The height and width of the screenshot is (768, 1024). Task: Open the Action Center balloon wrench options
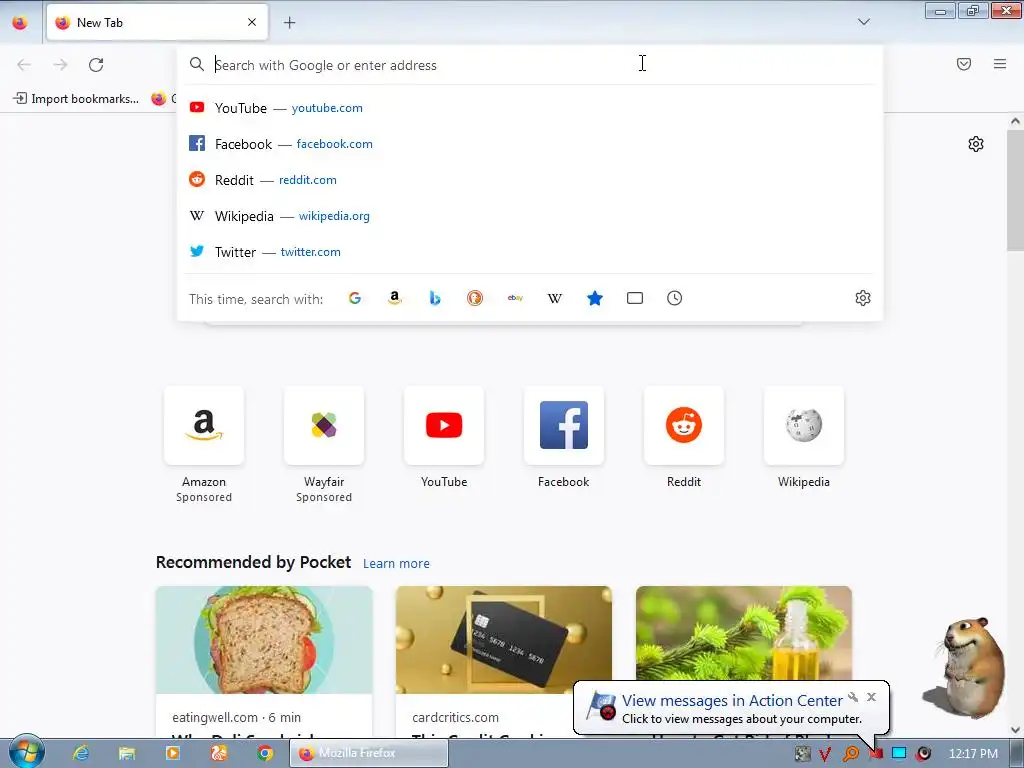click(x=853, y=697)
